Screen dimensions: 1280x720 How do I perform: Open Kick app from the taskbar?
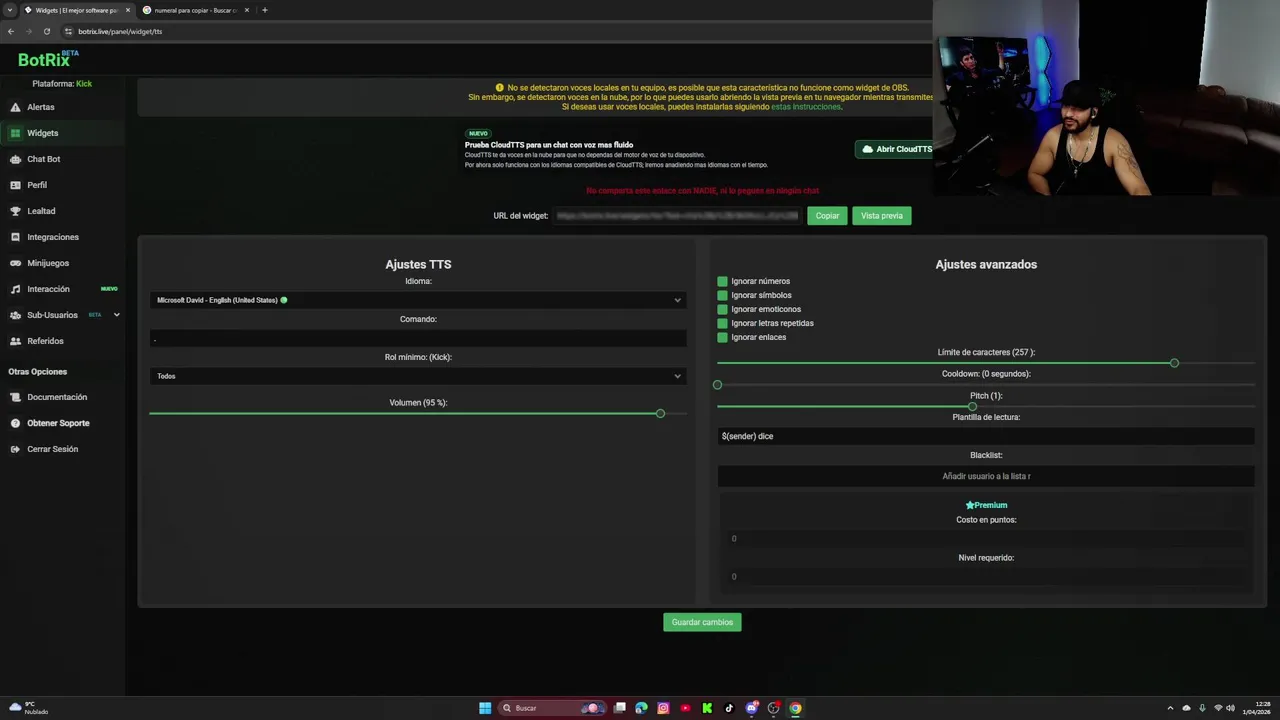point(707,708)
